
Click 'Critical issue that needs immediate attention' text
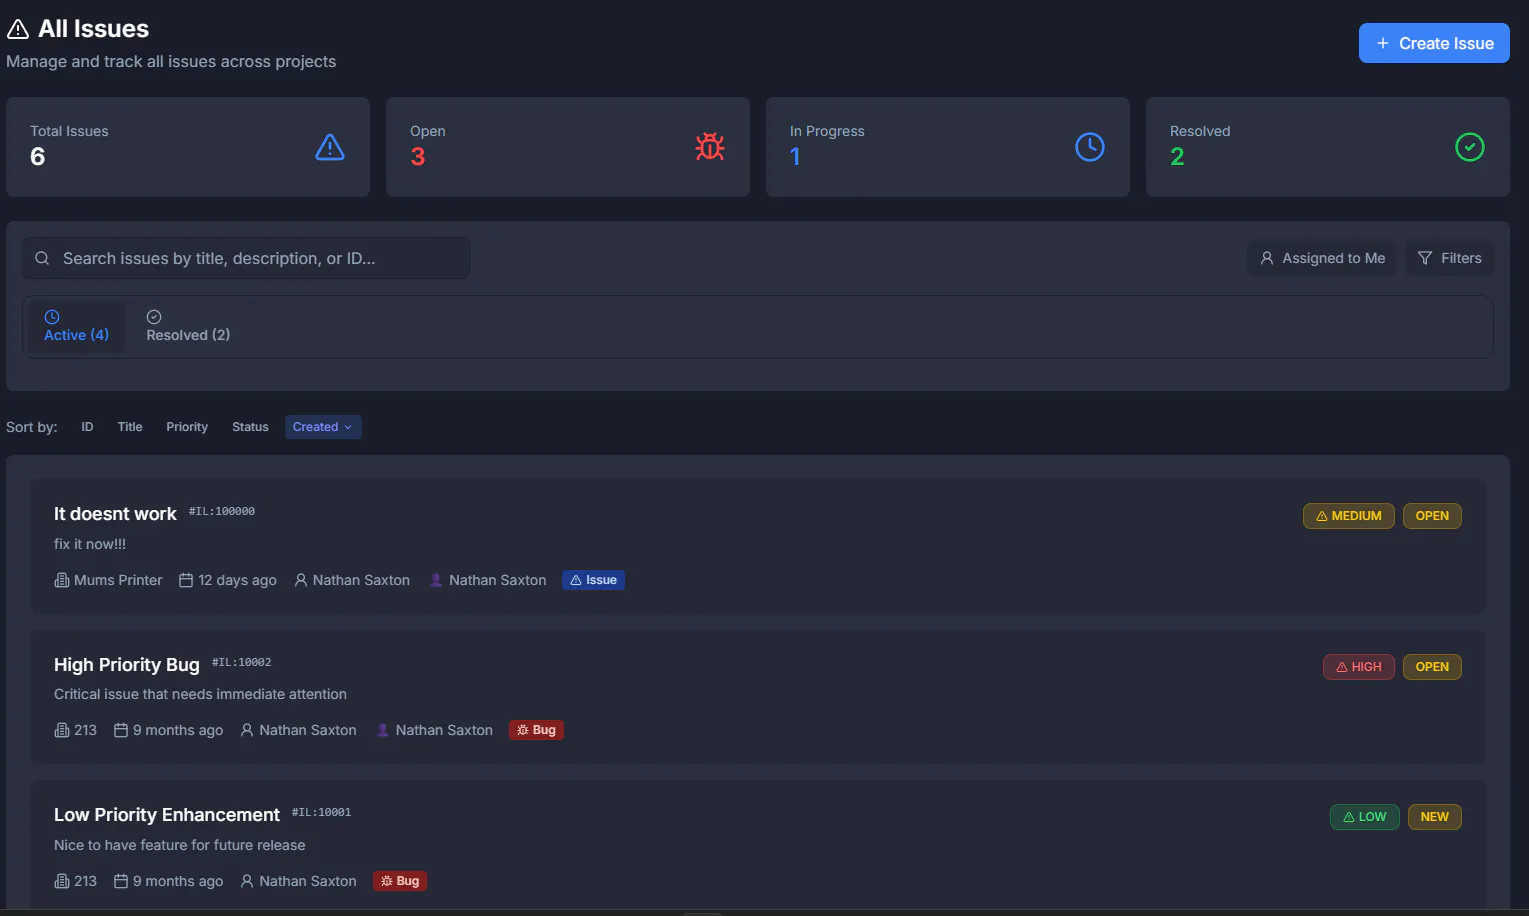point(200,694)
